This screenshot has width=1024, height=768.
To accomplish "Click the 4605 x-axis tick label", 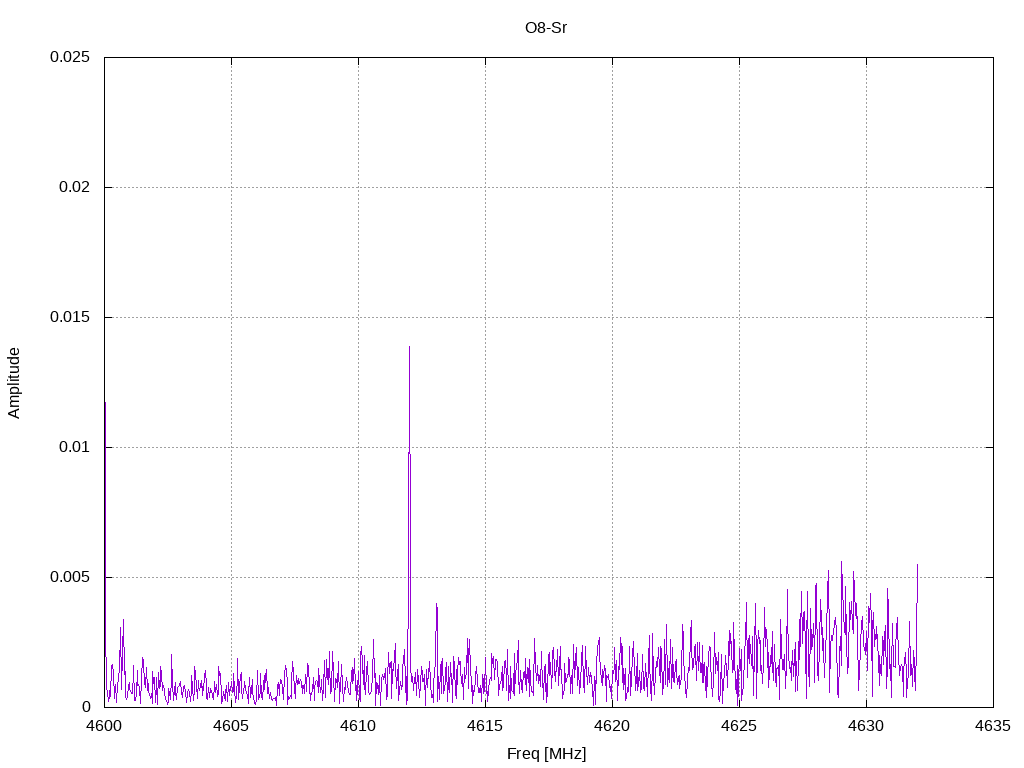I will (231, 726).
